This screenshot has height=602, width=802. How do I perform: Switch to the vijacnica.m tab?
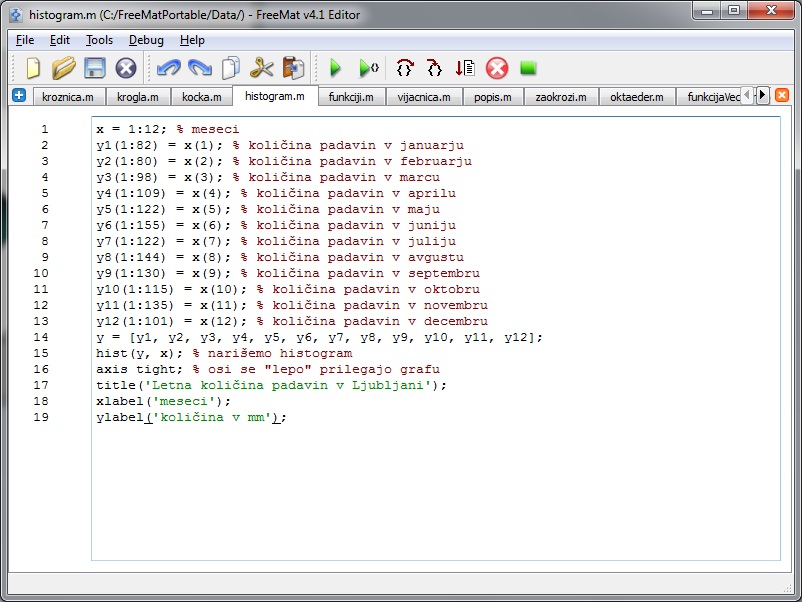point(423,97)
